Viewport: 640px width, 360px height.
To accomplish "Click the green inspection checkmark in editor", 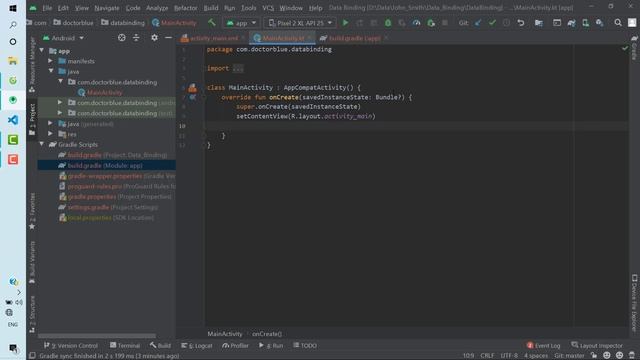I will [625, 49].
